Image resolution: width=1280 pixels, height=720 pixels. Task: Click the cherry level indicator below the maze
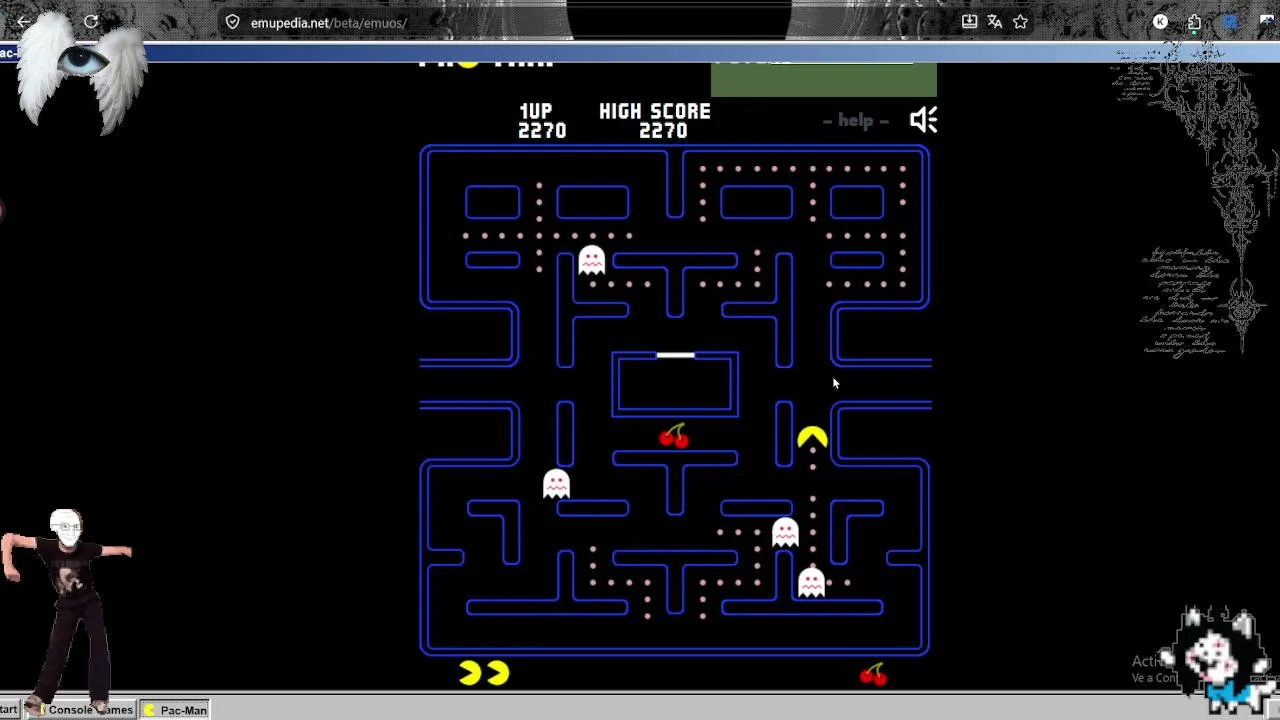873,674
